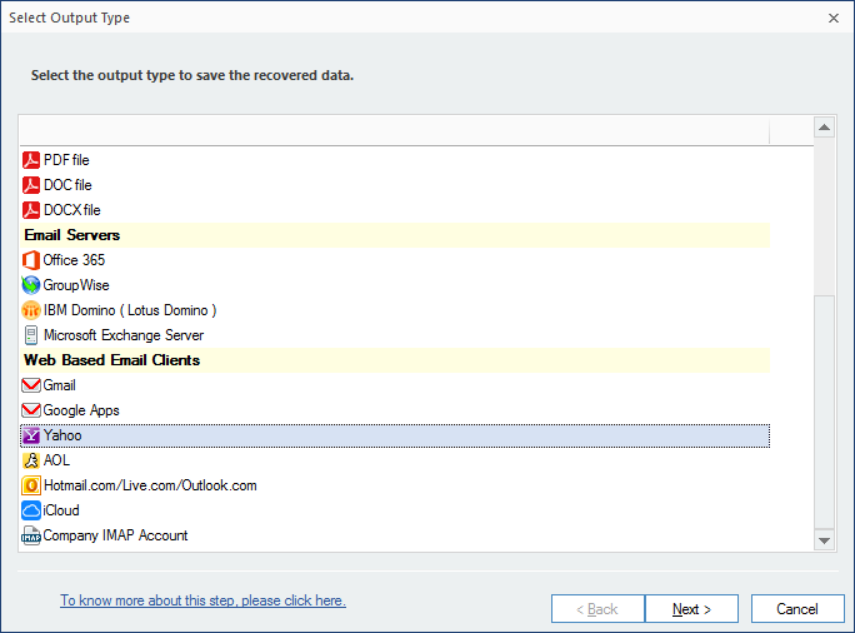Click the DOCX file icon
The height and width of the screenshot is (633, 856).
[x=31, y=210]
